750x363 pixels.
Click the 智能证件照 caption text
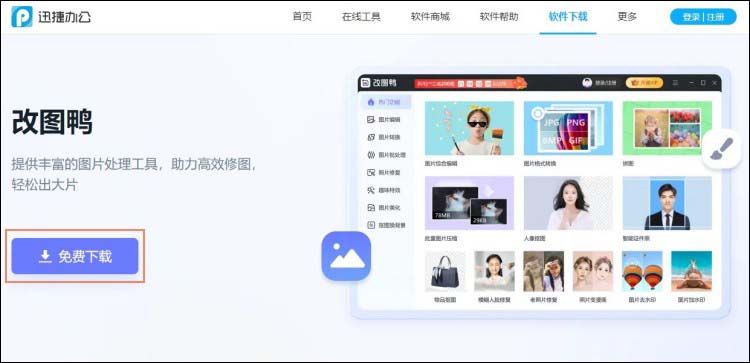[x=636, y=238]
